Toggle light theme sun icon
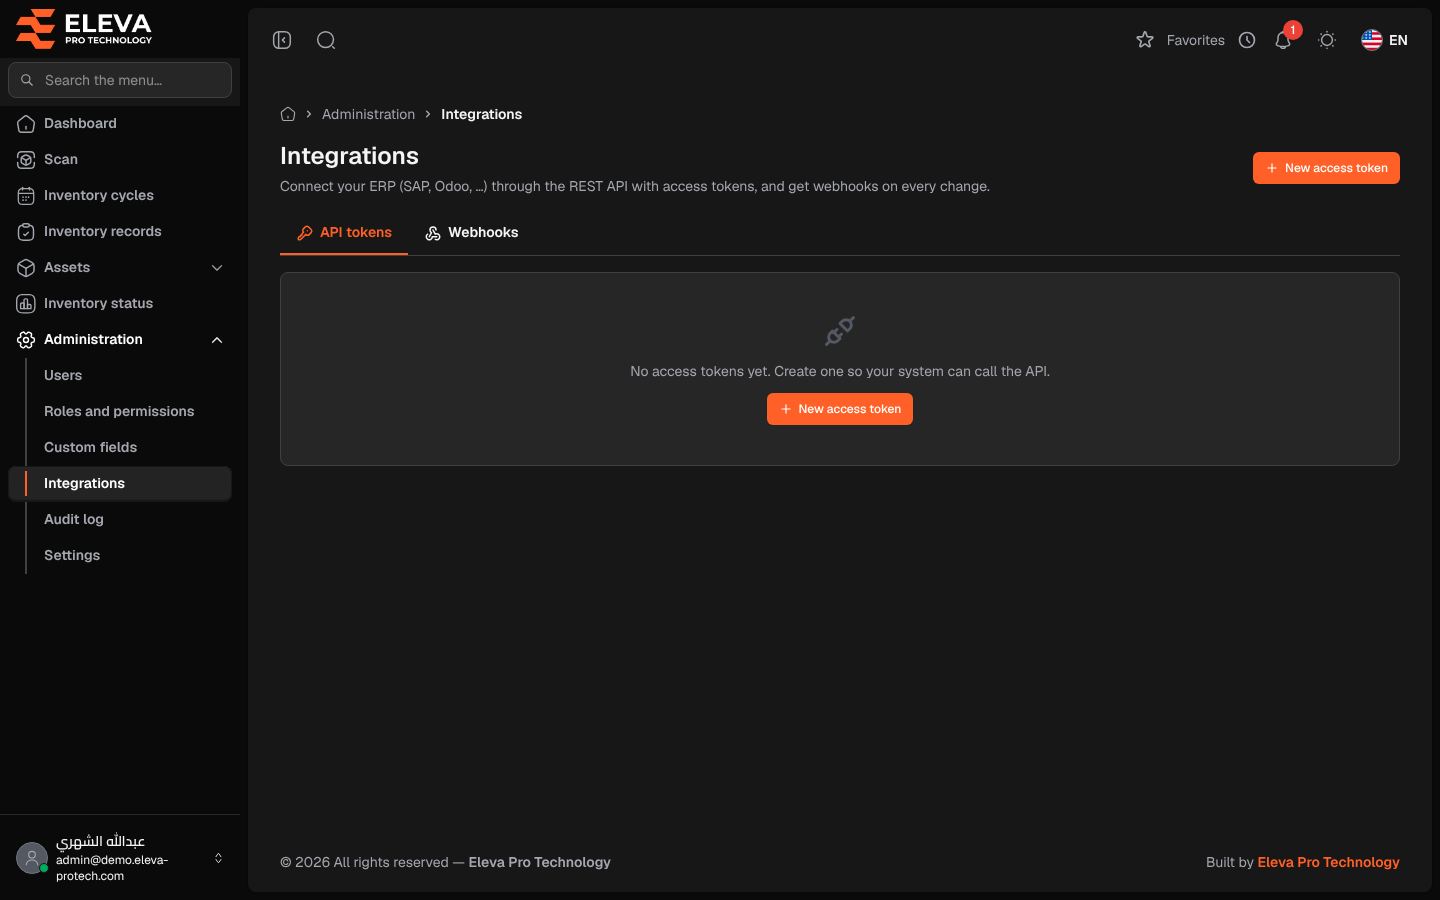Image resolution: width=1440 pixels, height=900 pixels. tap(1327, 40)
